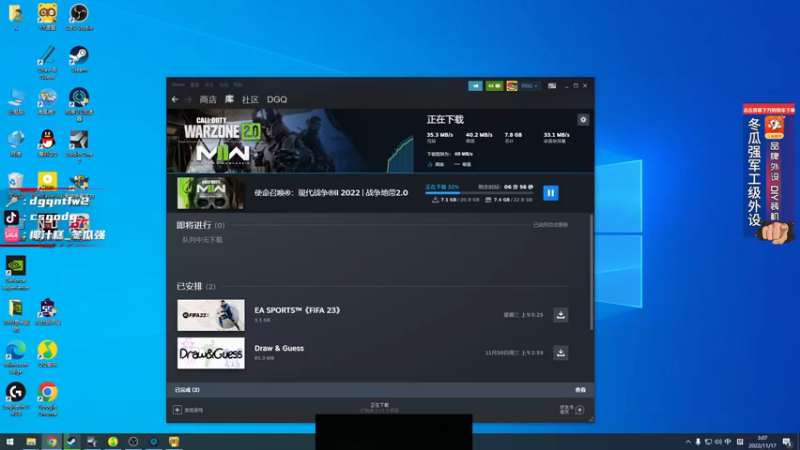
Task: Select the Draw & Guess title text
Action: coord(279,348)
